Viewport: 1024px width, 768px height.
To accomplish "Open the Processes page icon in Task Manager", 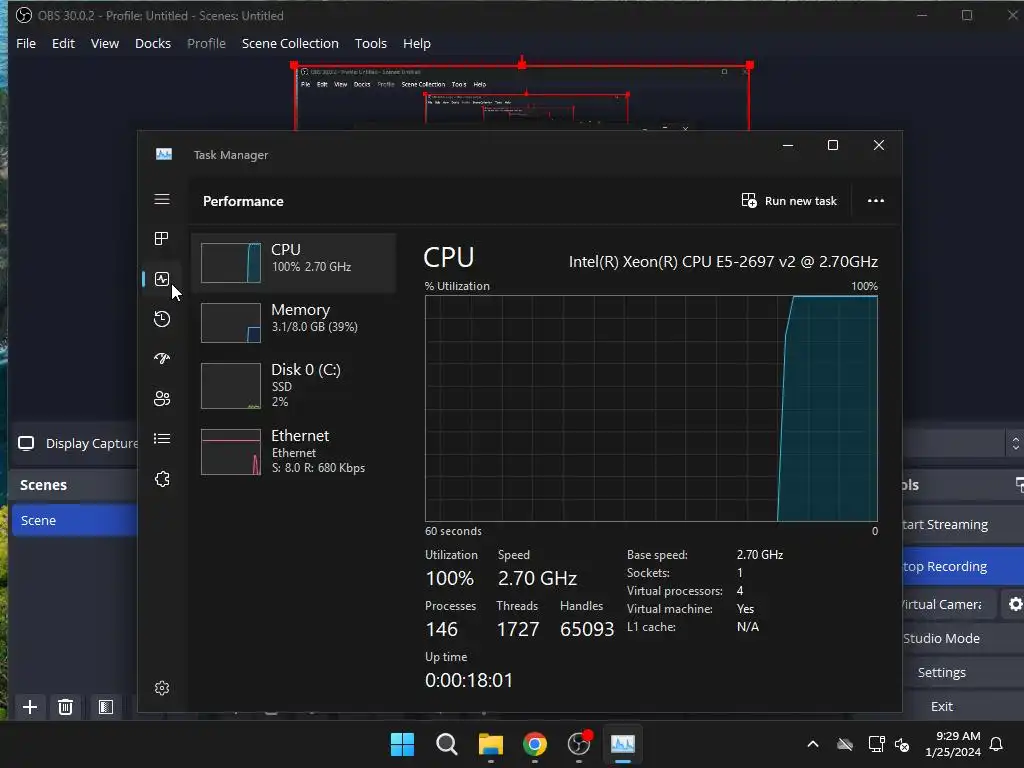I will click(x=162, y=238).
